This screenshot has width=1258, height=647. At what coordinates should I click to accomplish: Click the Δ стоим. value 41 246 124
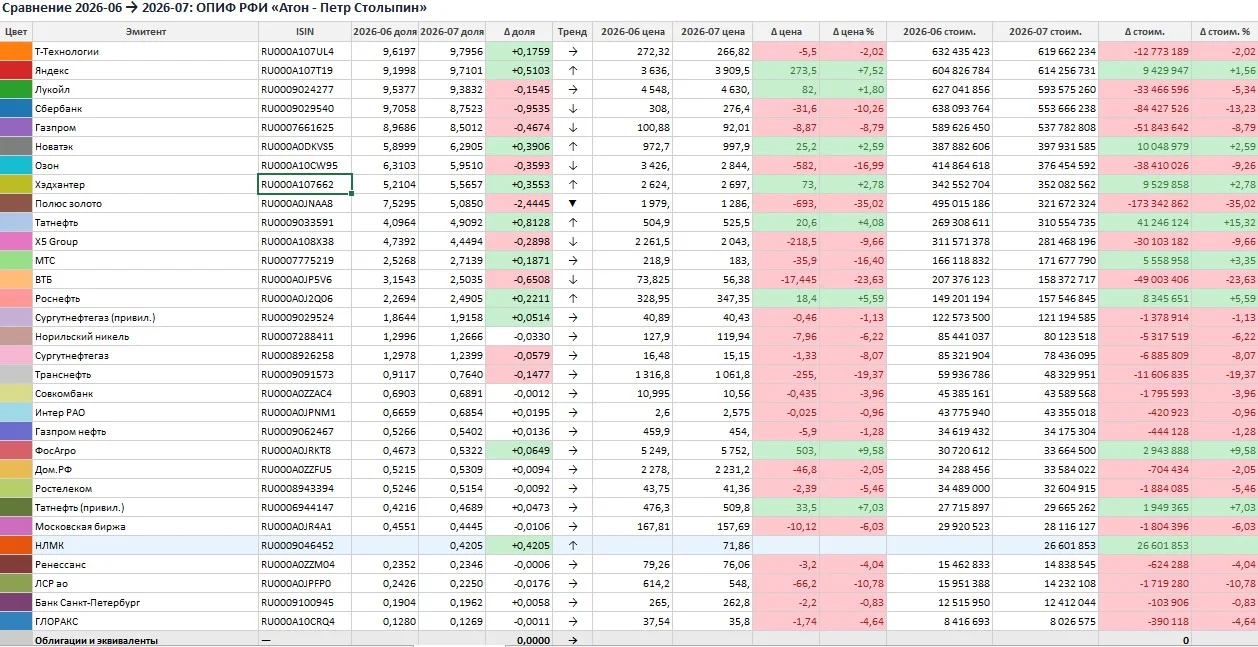click(x=1145, y=222)
